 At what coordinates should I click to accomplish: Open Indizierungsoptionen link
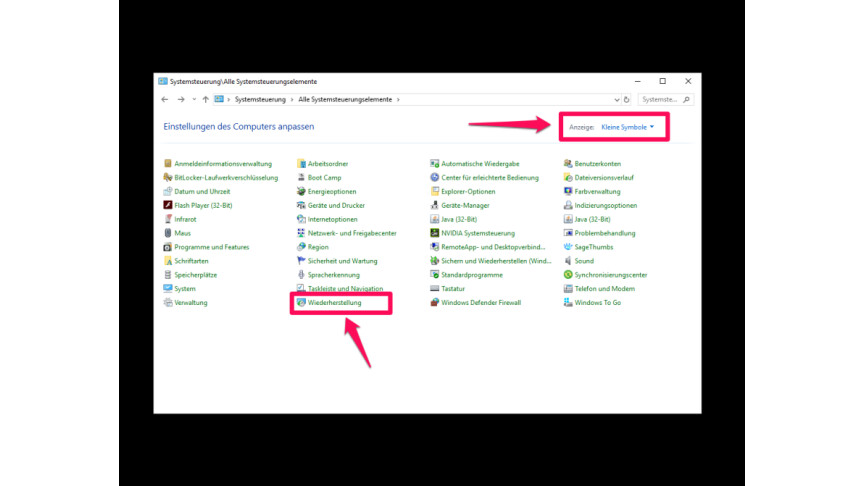click(x=606, y=205)
